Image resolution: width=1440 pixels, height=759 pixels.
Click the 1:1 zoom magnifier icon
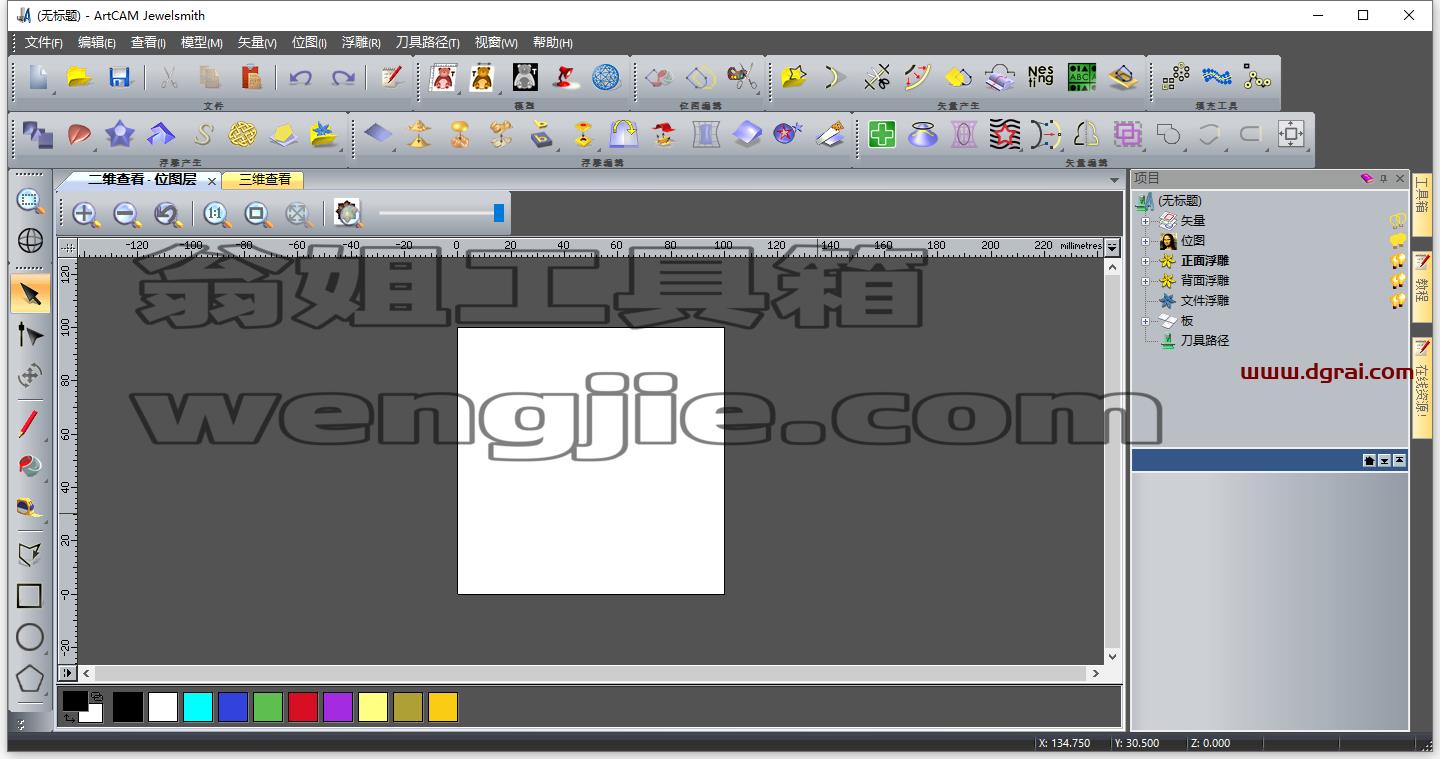[x=216, y=213]
